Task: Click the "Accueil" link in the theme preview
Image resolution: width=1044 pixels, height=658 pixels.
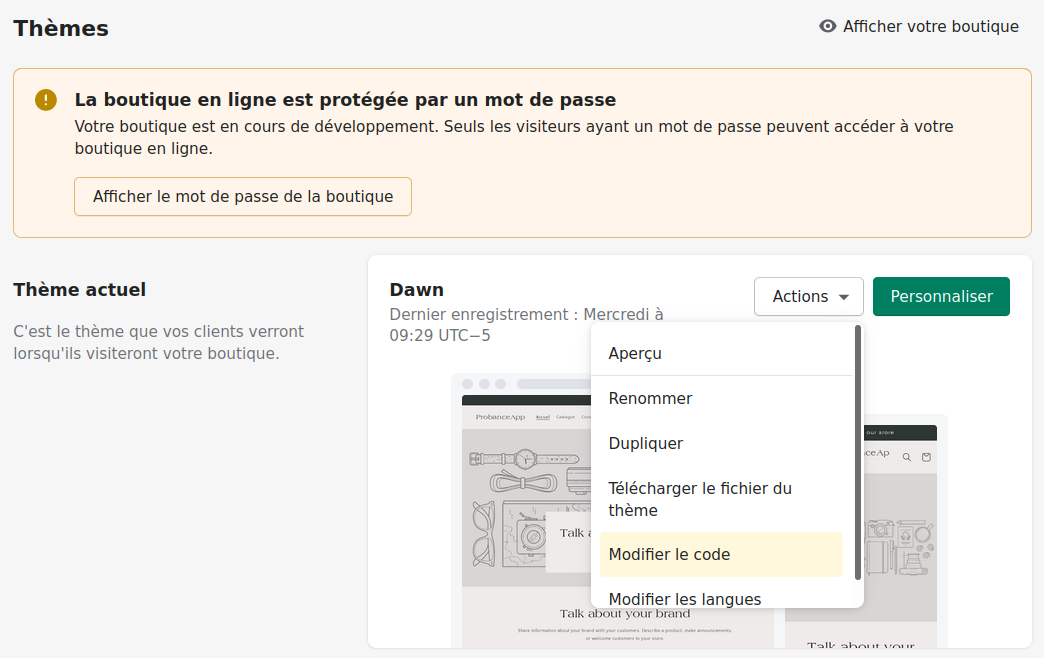Action: pyautogui.click(x=541, y=417)
